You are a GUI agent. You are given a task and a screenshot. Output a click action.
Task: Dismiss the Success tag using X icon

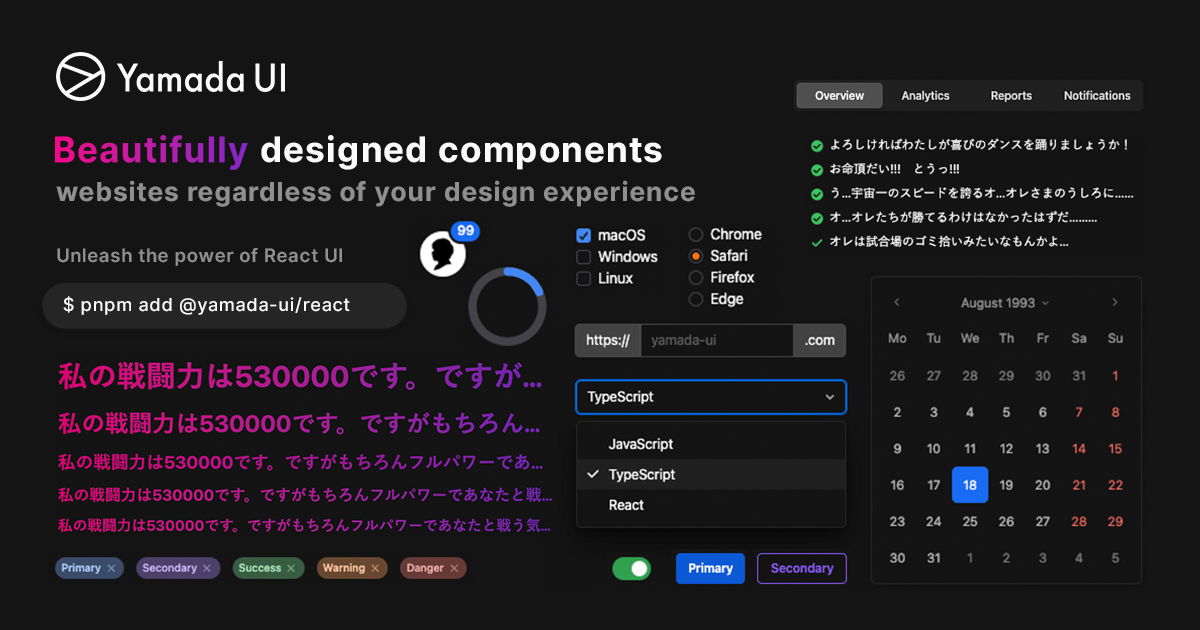[291, 569]
